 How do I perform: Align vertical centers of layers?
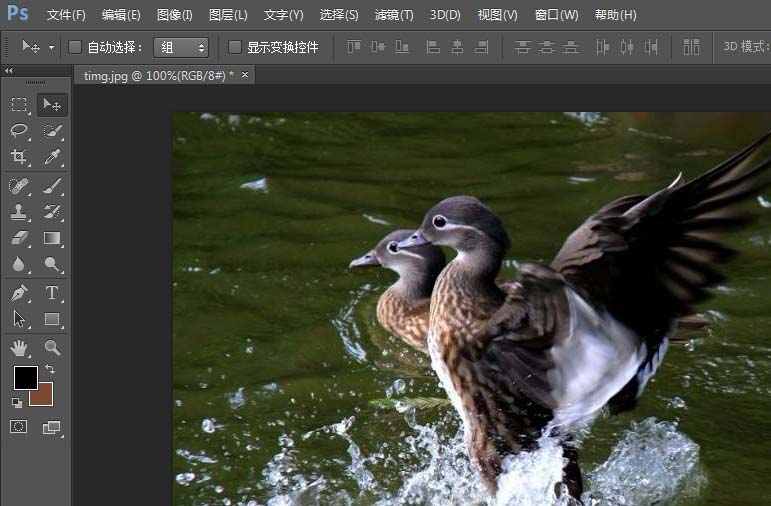coord(378,47)
